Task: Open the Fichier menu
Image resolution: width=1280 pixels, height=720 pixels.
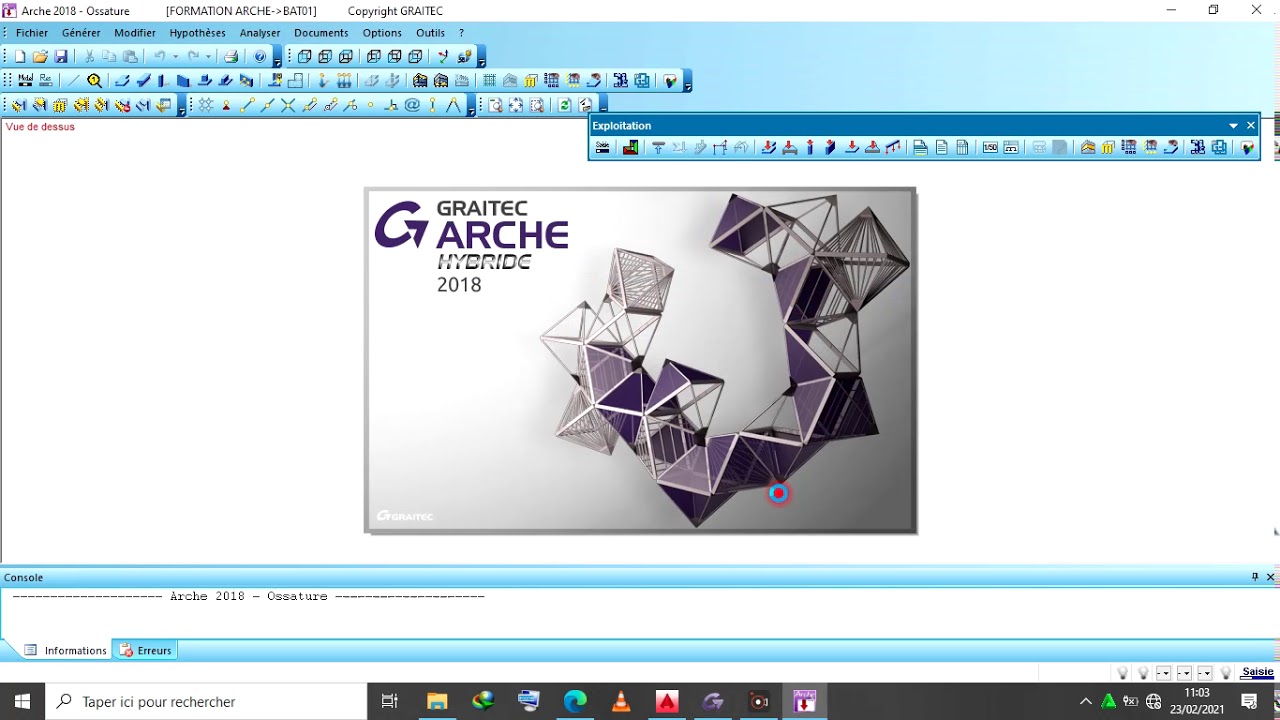Action: coord(32,33)
